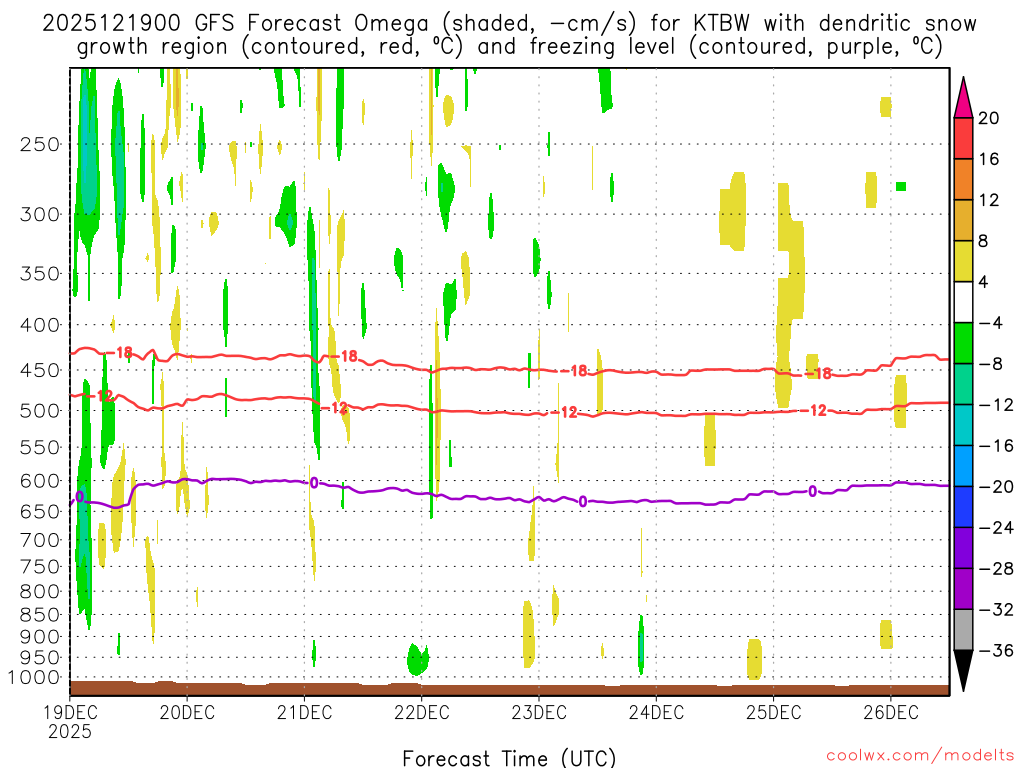Click the colorbar value 16

(x=989, y=159)
